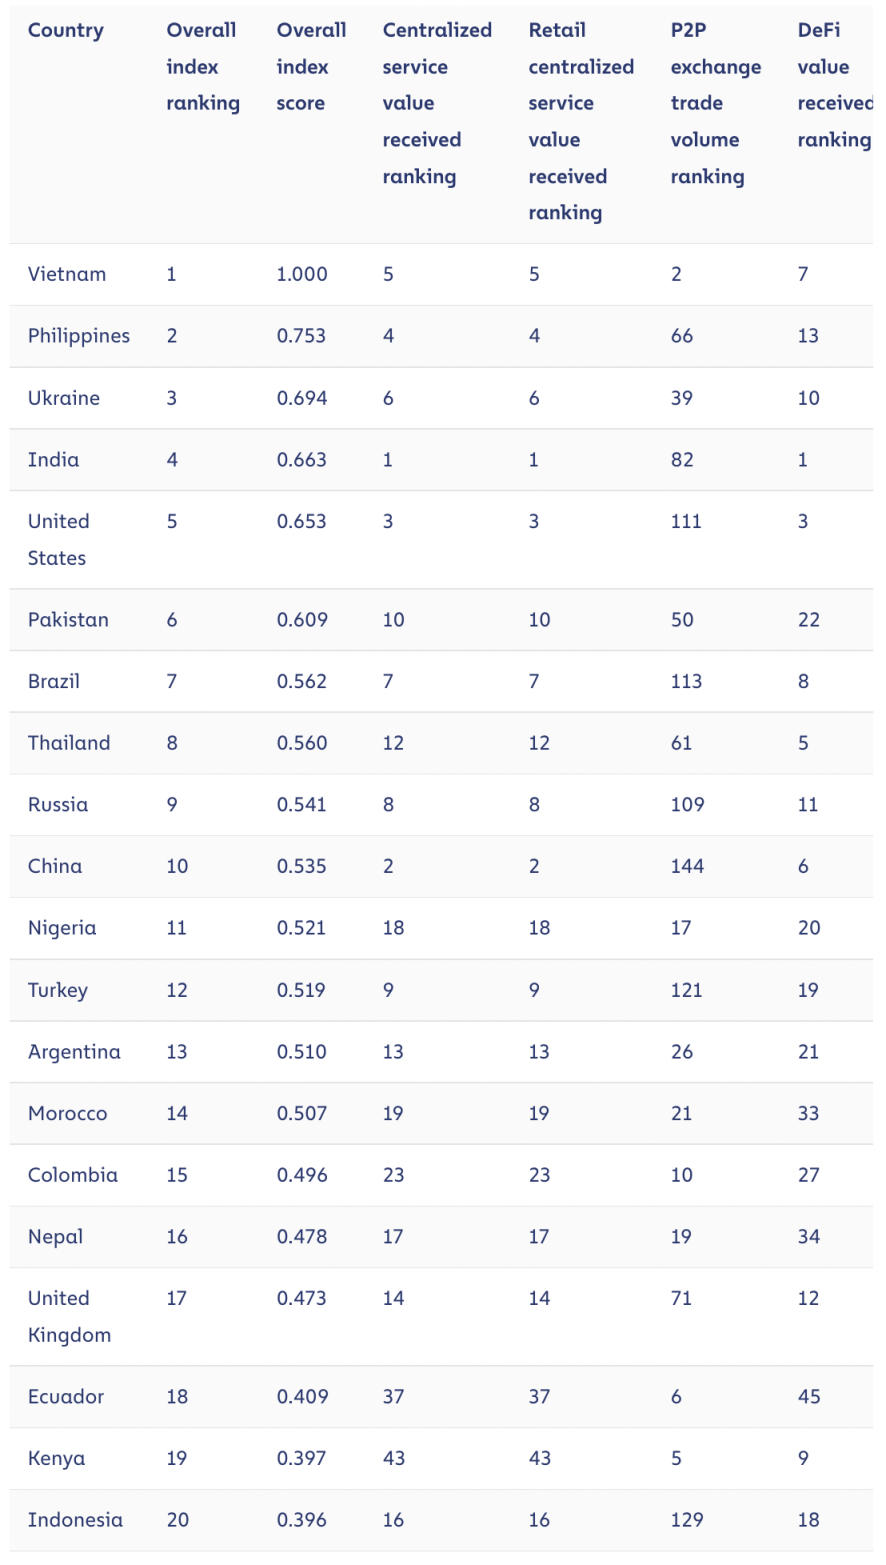Select China's P2P ranking value 144
Viewport: 886px width, 1565px height.
[687, 867]
